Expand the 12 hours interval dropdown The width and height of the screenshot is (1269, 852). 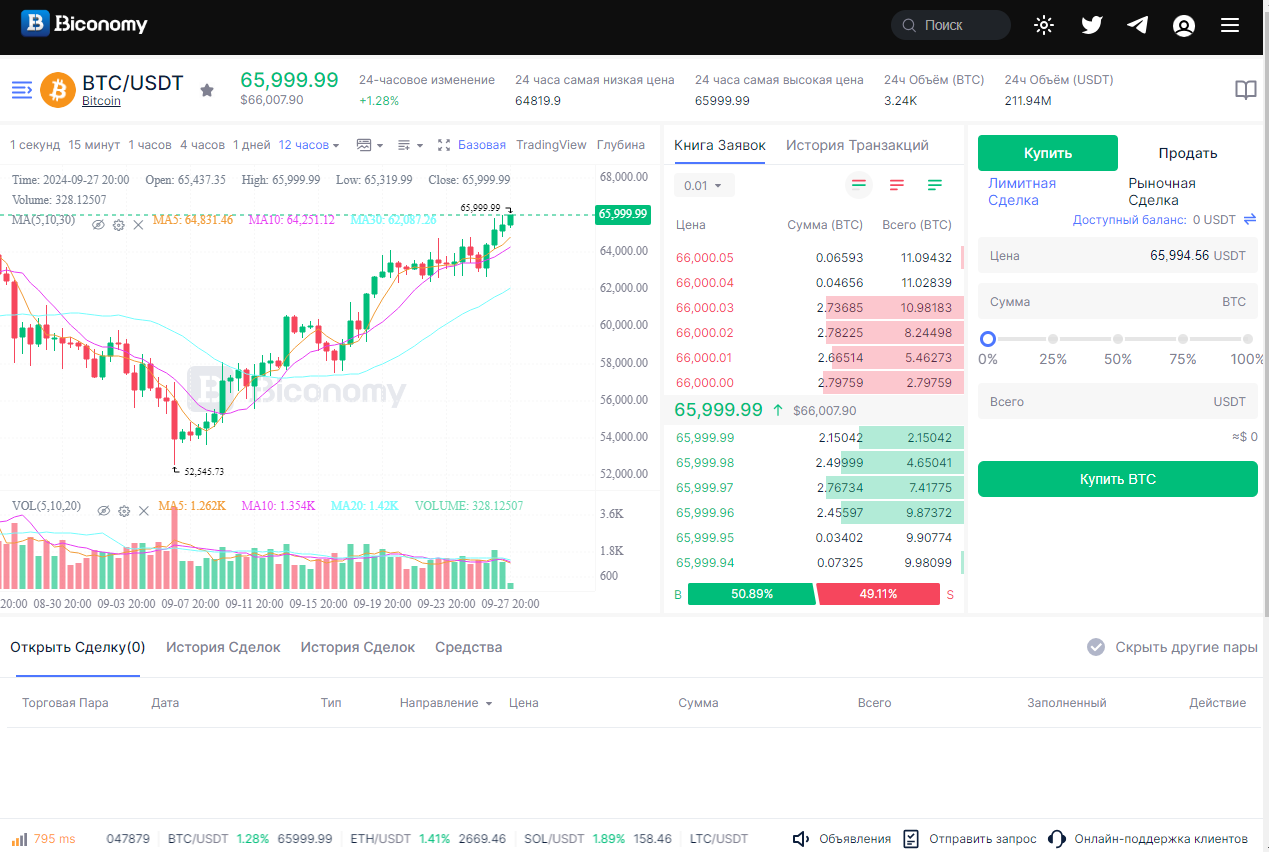[x=309, y=145]
